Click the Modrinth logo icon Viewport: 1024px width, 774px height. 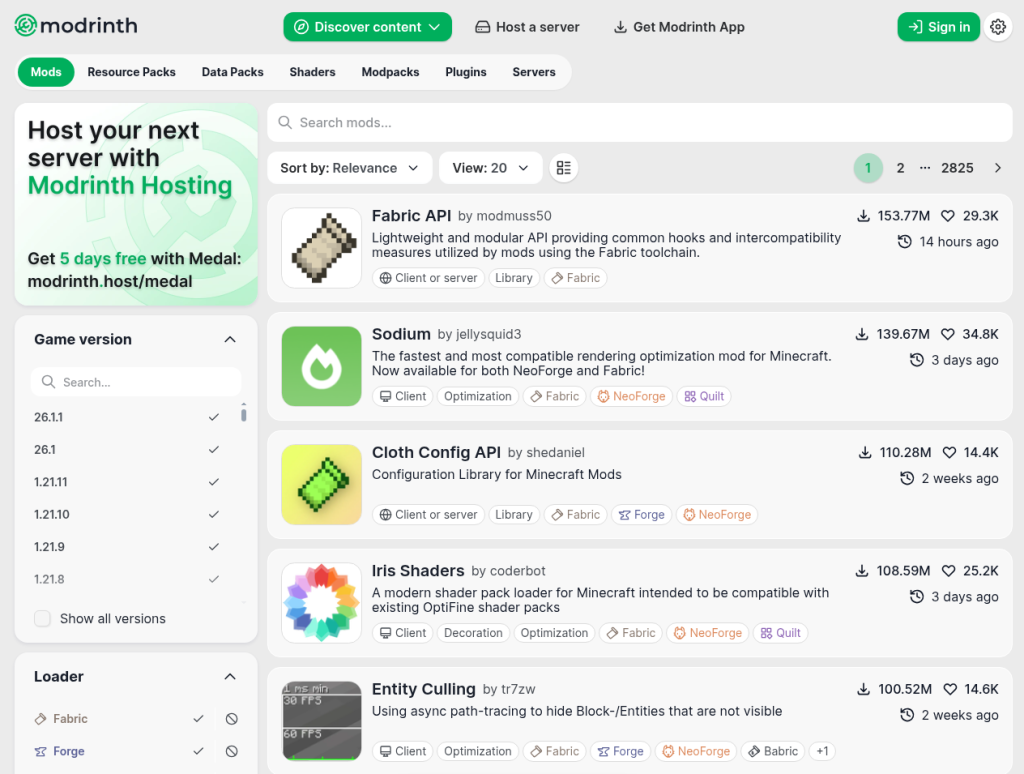[26, 27]
